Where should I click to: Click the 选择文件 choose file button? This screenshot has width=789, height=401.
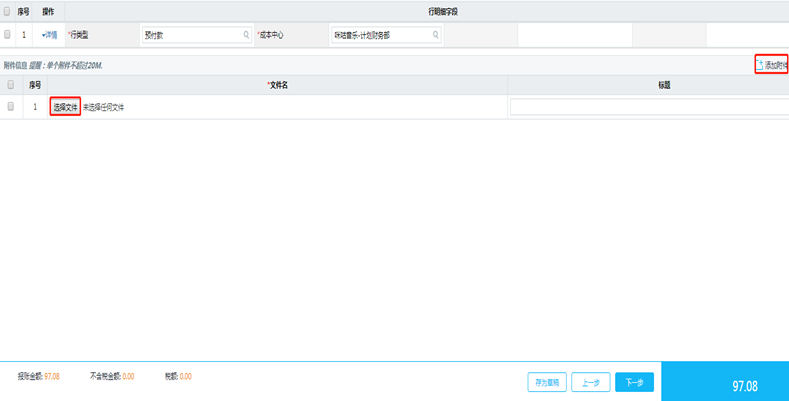point(65,107)
